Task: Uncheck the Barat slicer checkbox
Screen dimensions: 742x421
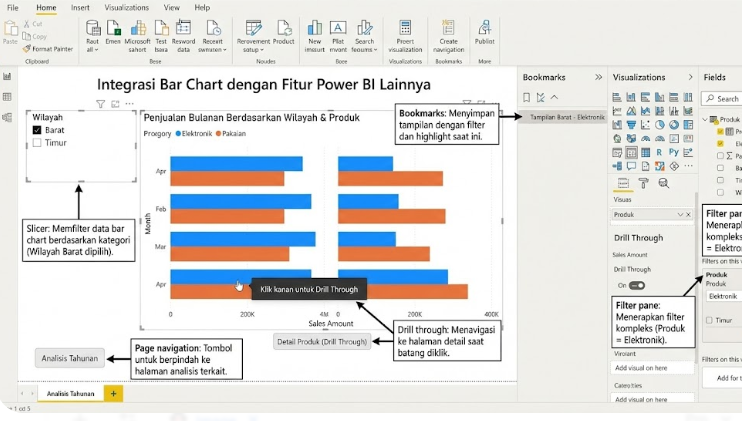Action: pos(37,130)
